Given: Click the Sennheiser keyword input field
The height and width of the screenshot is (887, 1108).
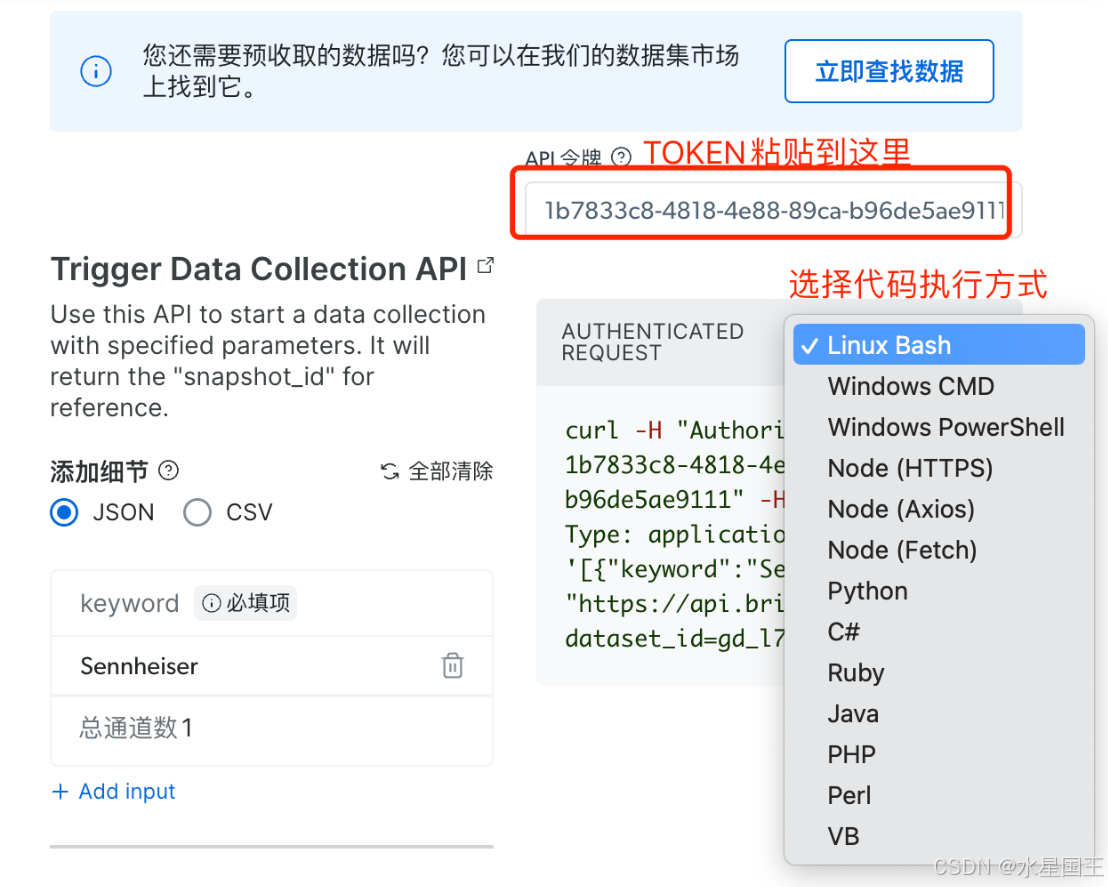Looking at the screenshot, I should pyautogui.click(x=271, y=666).
